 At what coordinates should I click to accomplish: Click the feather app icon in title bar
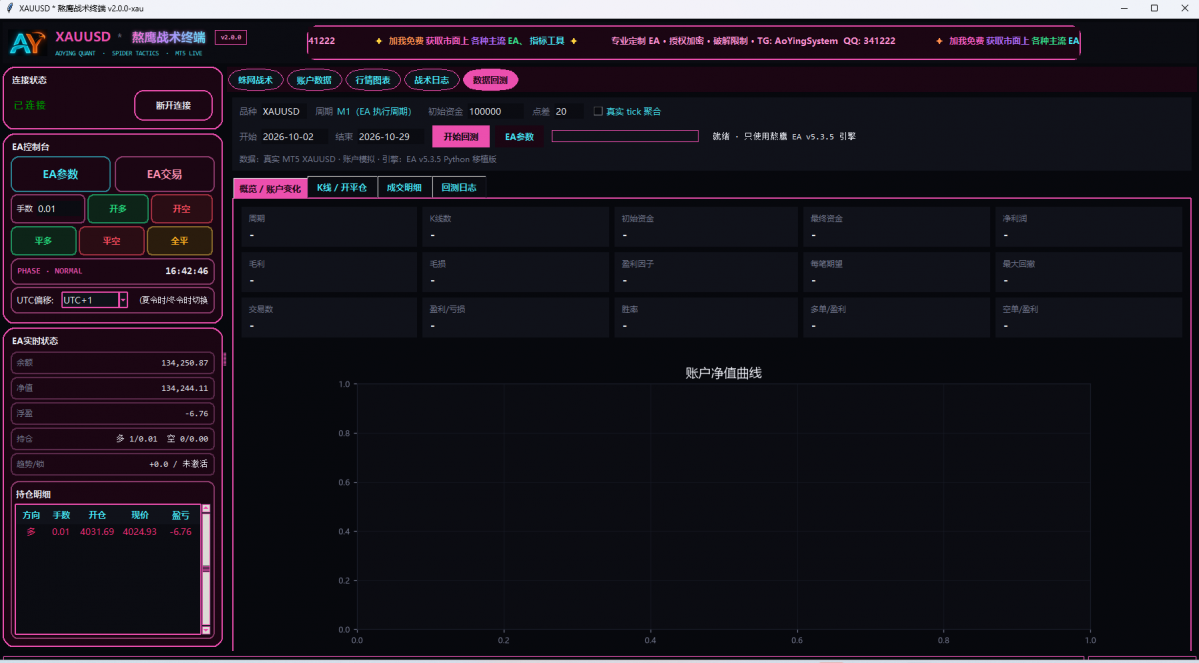[9, 8]
